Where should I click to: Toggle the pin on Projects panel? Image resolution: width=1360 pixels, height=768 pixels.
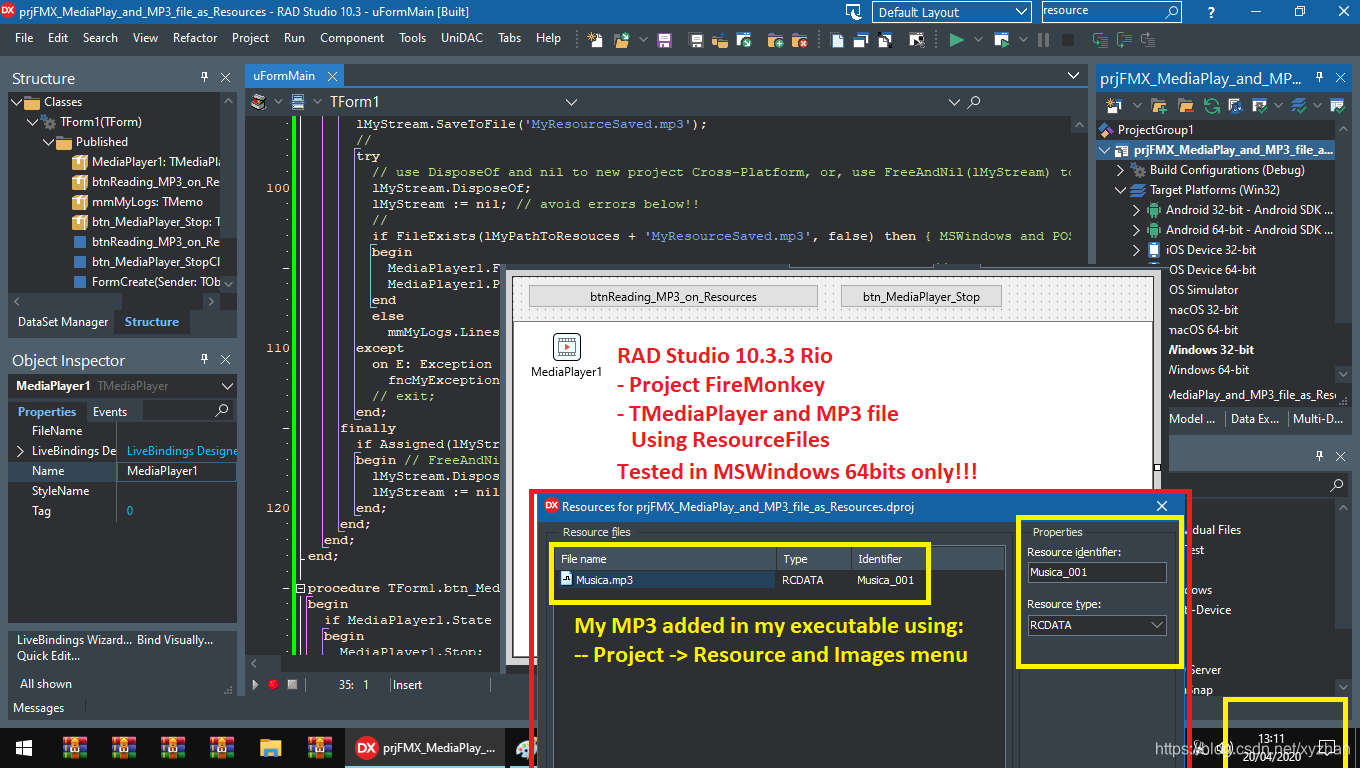click(1320, 78)
